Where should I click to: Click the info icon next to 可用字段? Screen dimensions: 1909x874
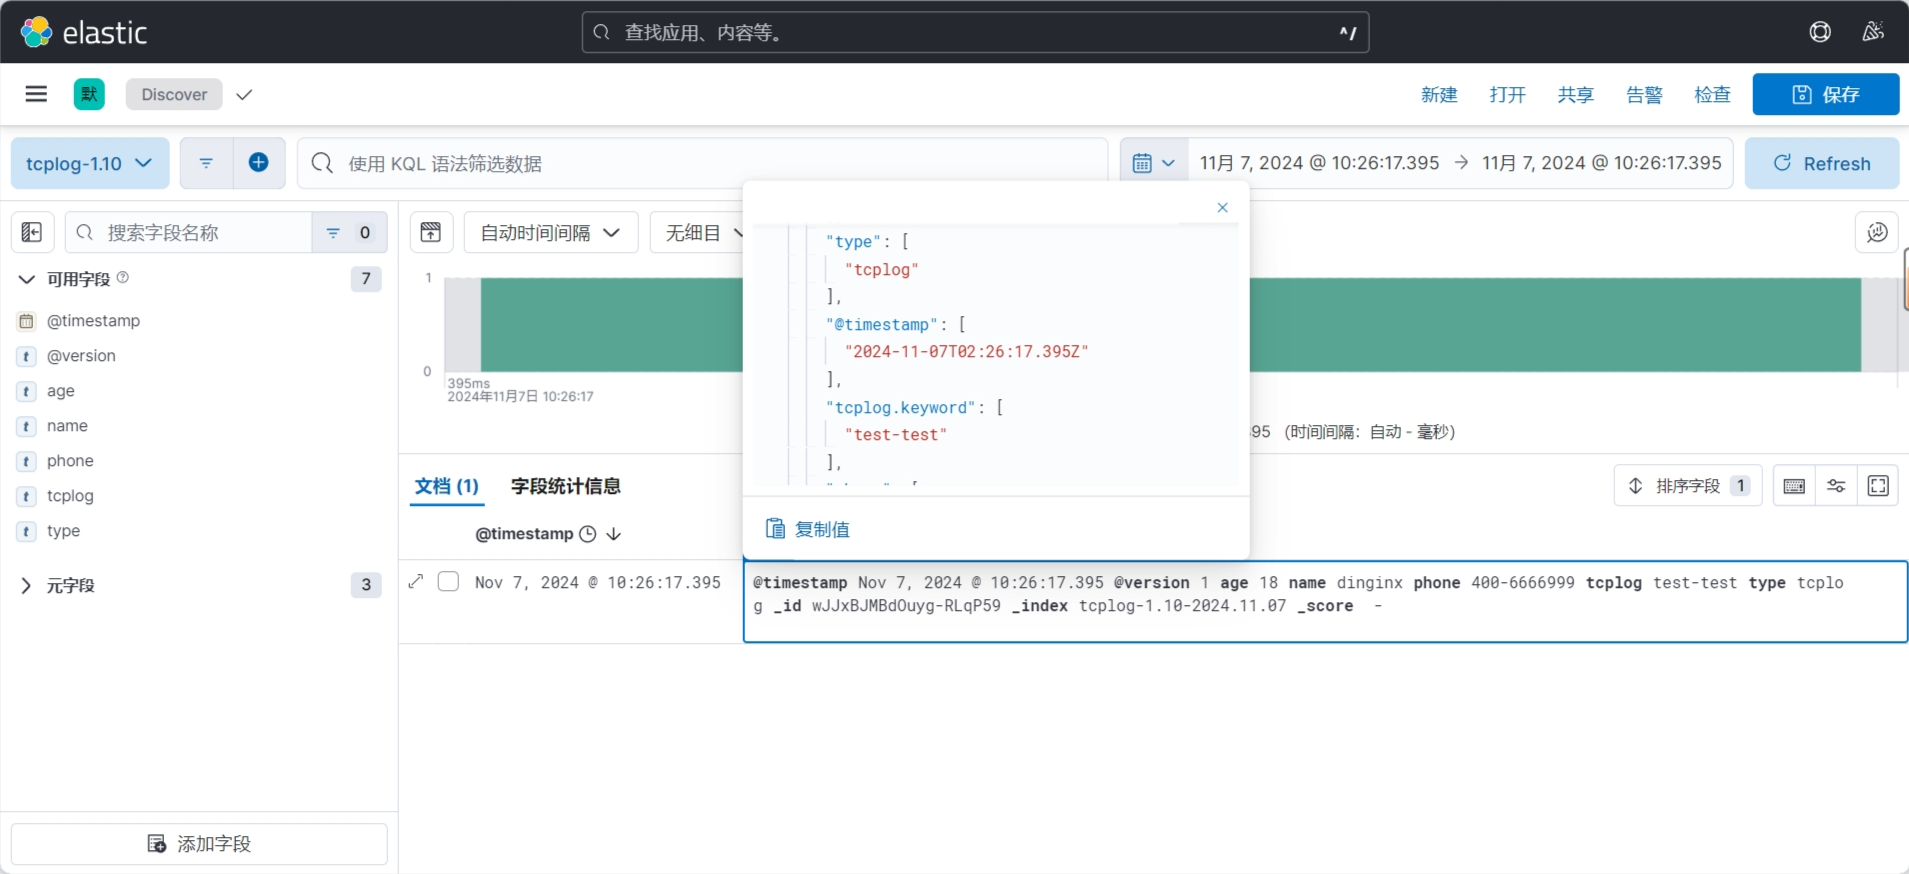pyautogui.click(x=123, y=277)
